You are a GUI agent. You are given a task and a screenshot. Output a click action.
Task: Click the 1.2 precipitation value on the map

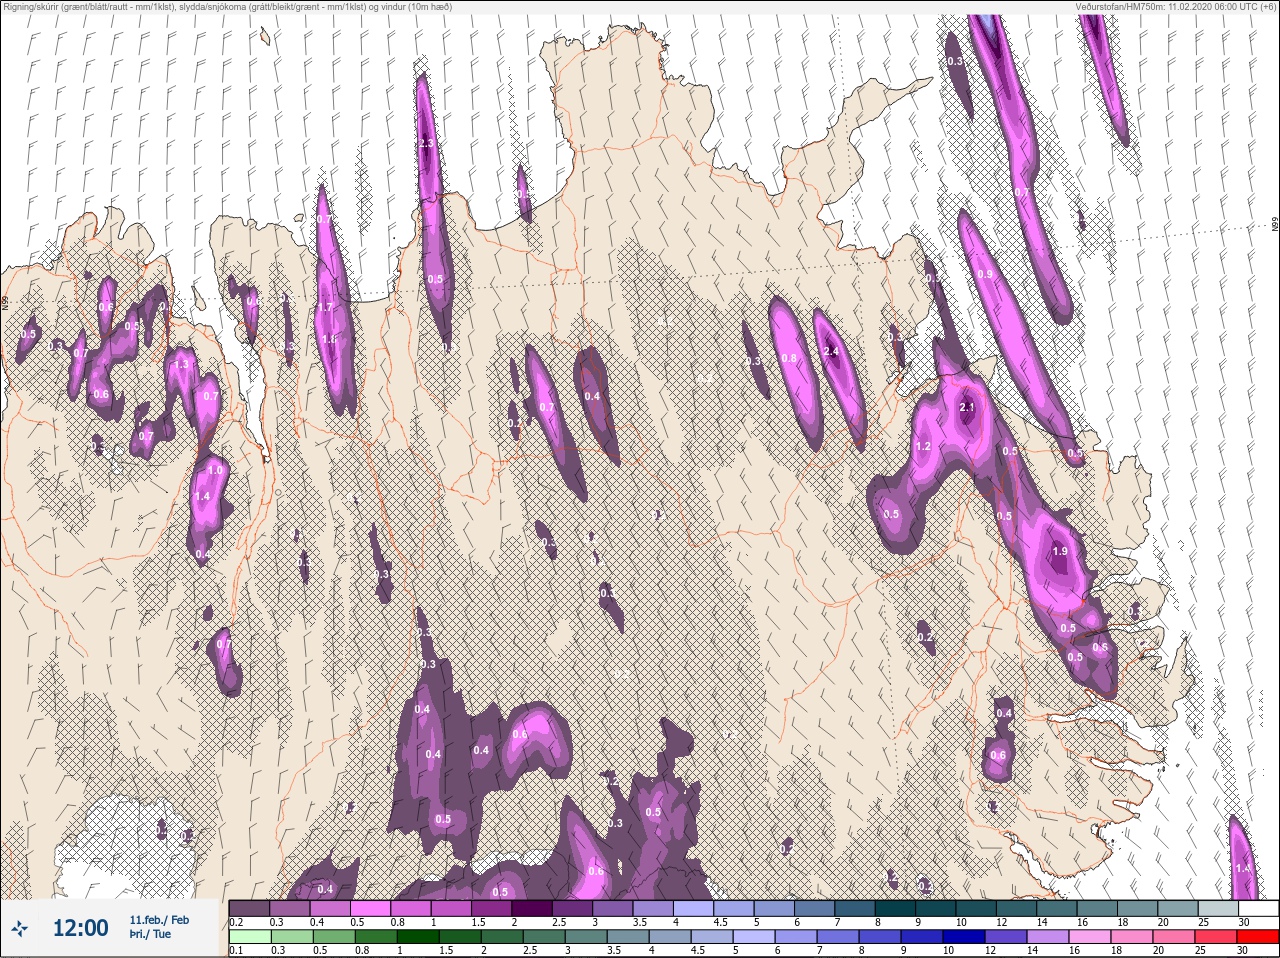point(923,446)
